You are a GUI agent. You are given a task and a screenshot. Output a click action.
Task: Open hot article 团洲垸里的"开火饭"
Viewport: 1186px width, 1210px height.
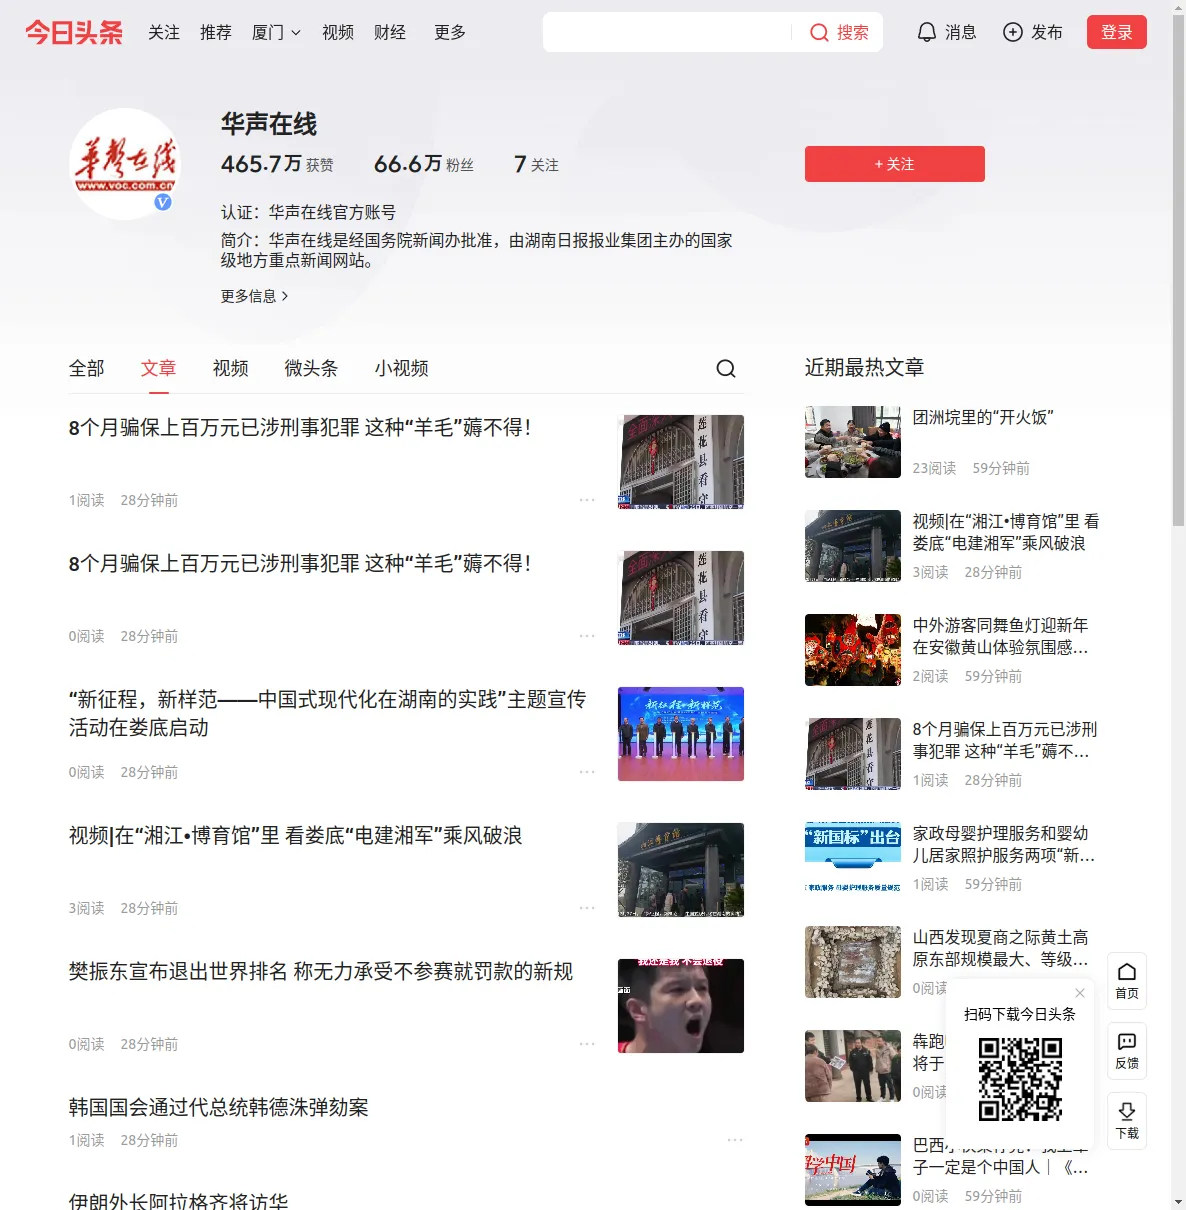(983, 418)
